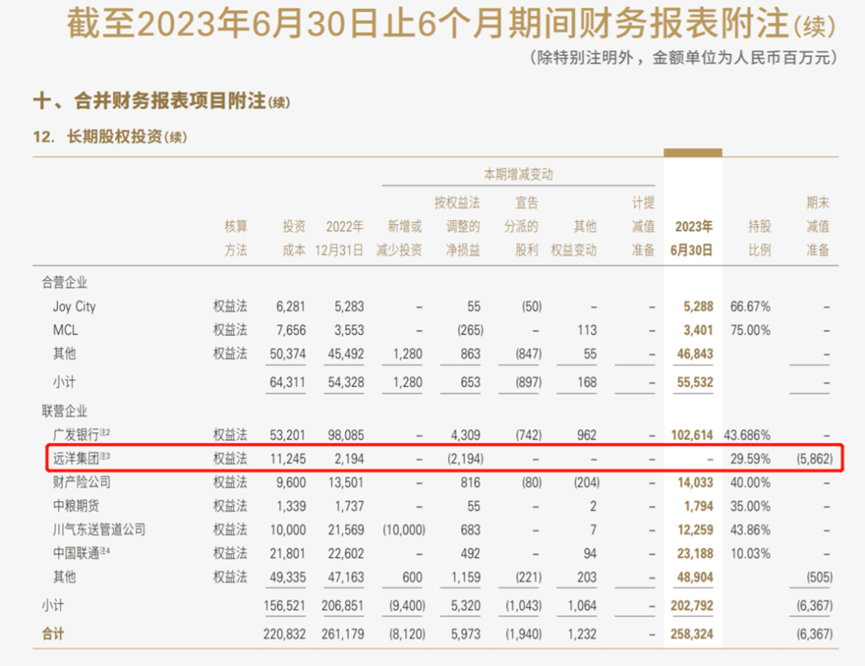This screenshot has height=666, width=865.
Task: Click the sub-heading 12. 长期股权投资
Action: [98, 136]
